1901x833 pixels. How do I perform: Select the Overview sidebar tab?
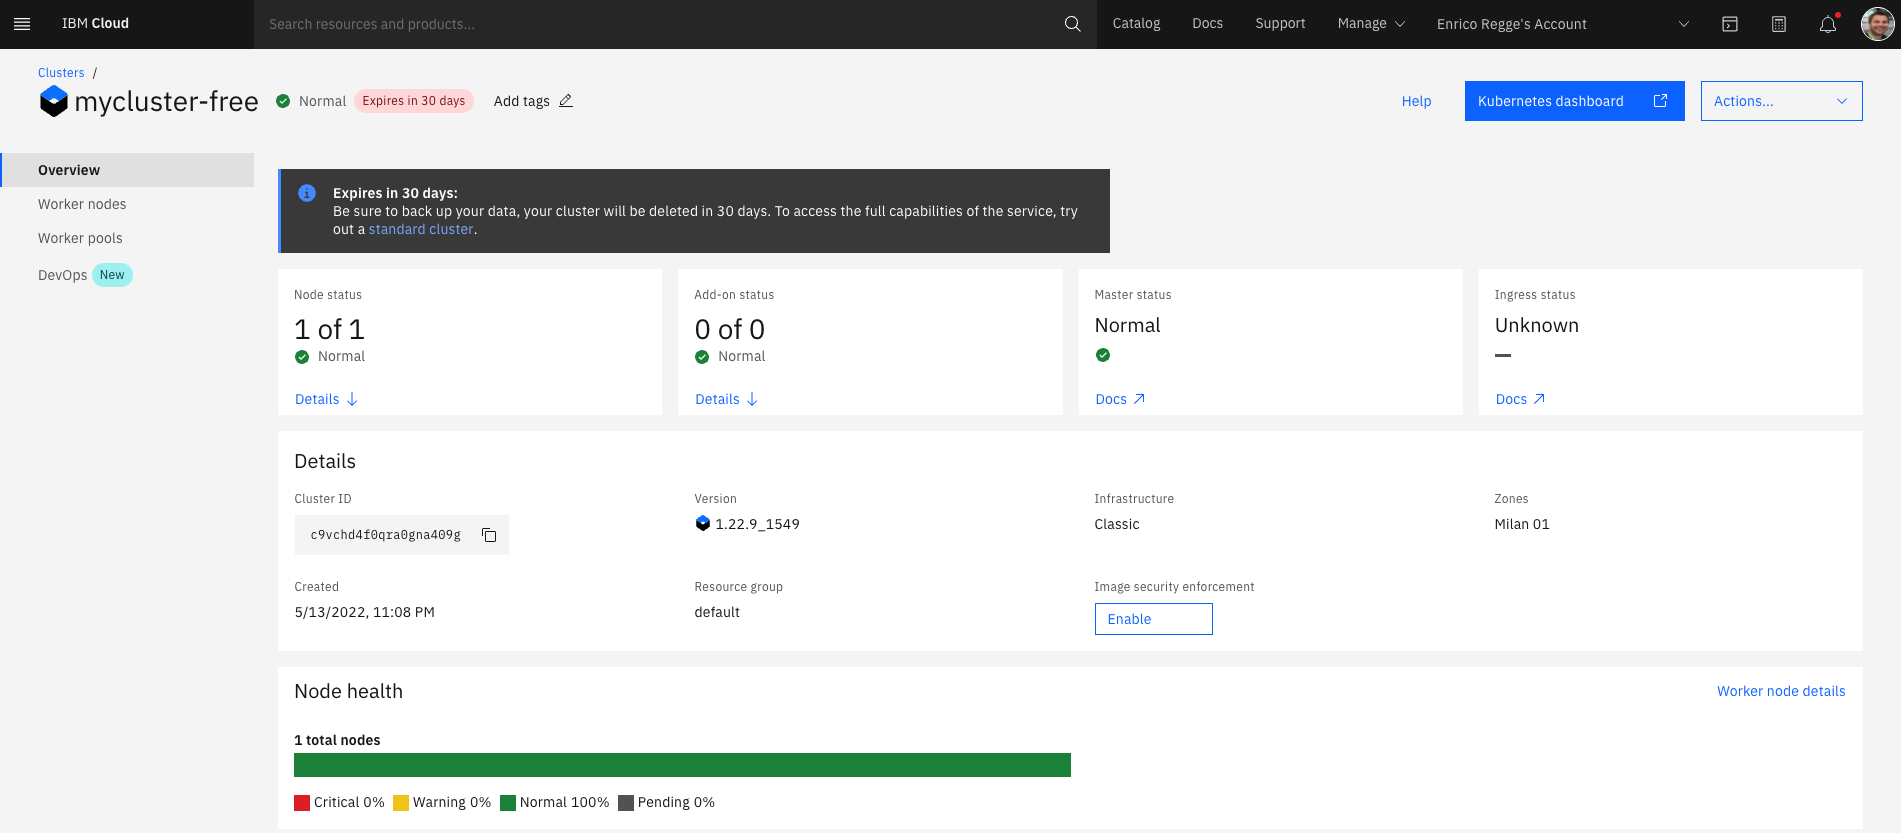click(x=128, y=170)
